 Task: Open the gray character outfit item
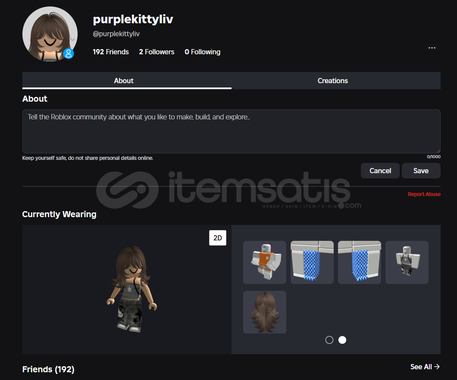pyautogui.click(x=407, y=262)
